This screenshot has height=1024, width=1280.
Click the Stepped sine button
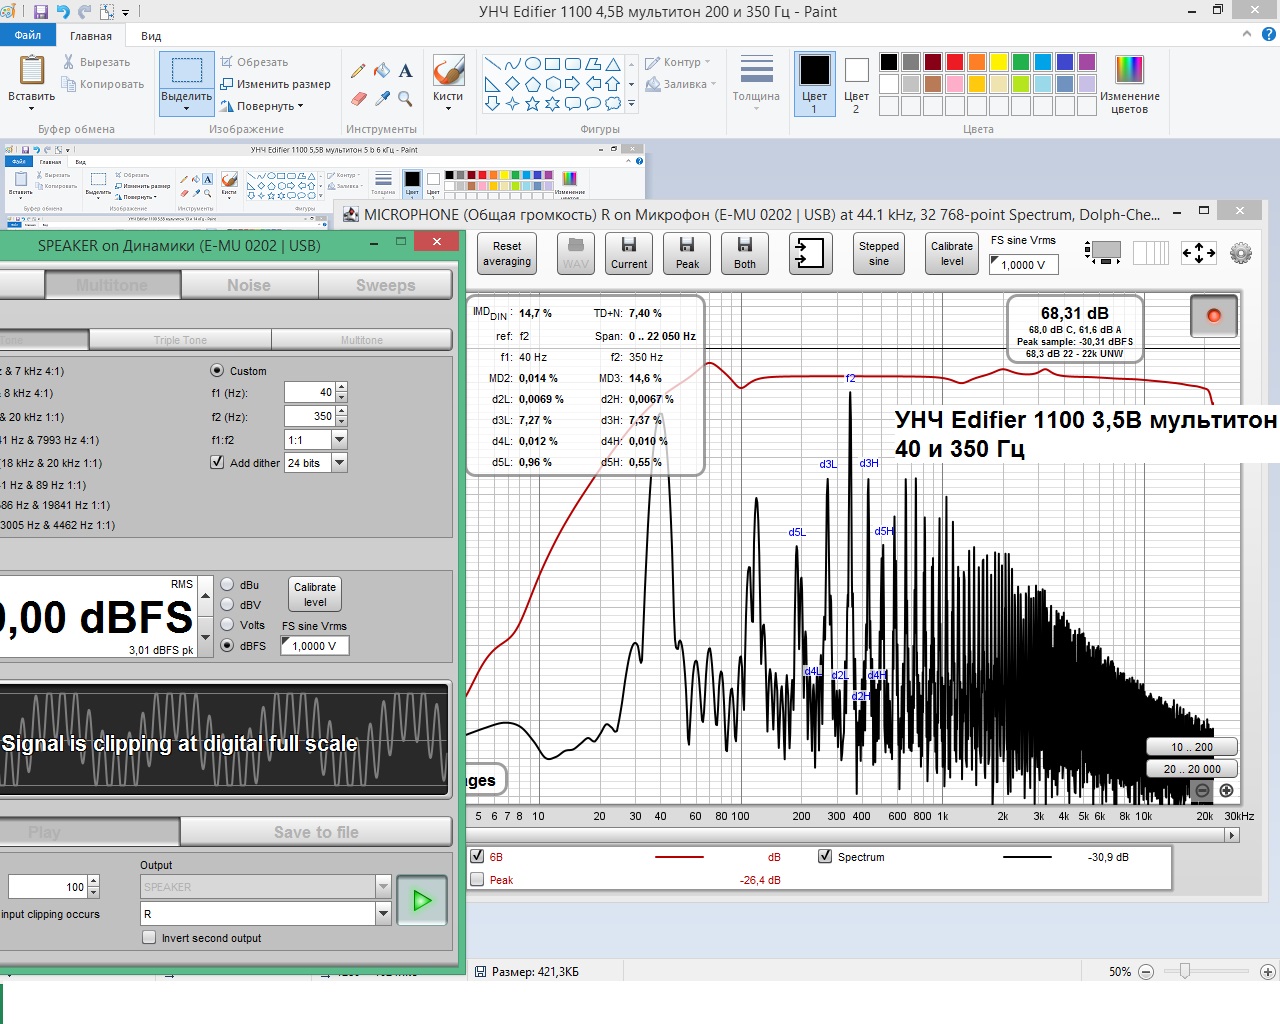pyautogui.click(x=879, y=253)
